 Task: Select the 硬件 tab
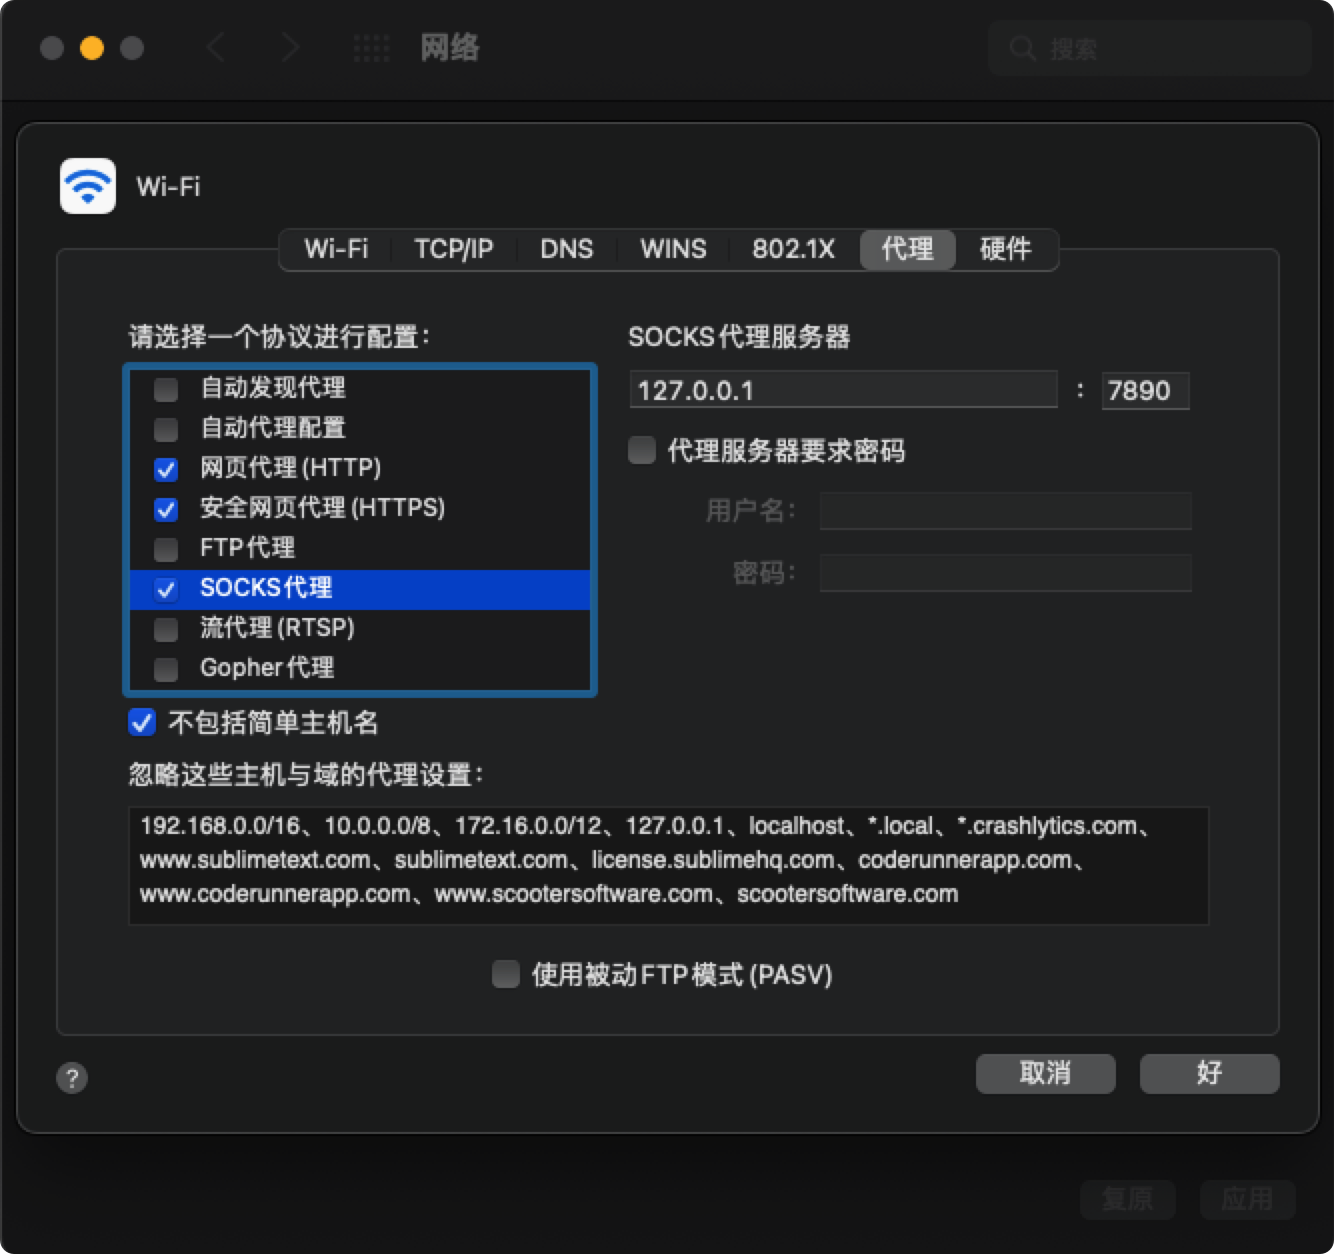point(1007,249)
